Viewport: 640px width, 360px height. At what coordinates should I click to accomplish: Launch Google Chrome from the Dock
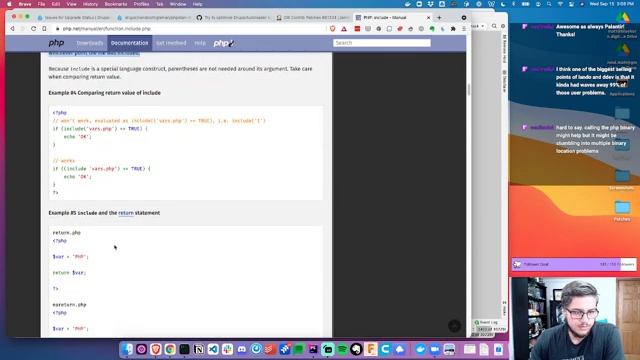[170, 349]
